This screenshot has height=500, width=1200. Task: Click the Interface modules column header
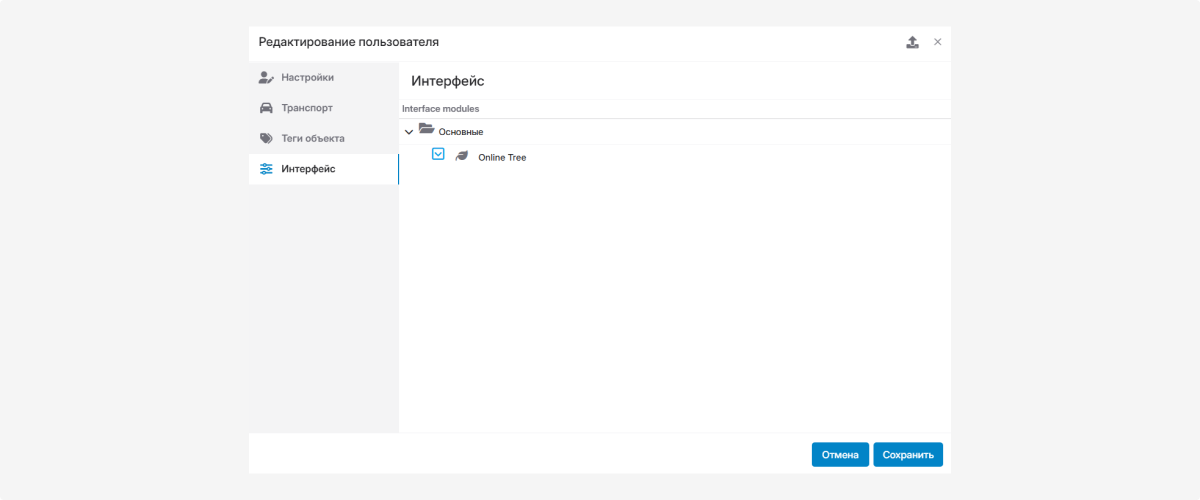click(x=440, y=109)
